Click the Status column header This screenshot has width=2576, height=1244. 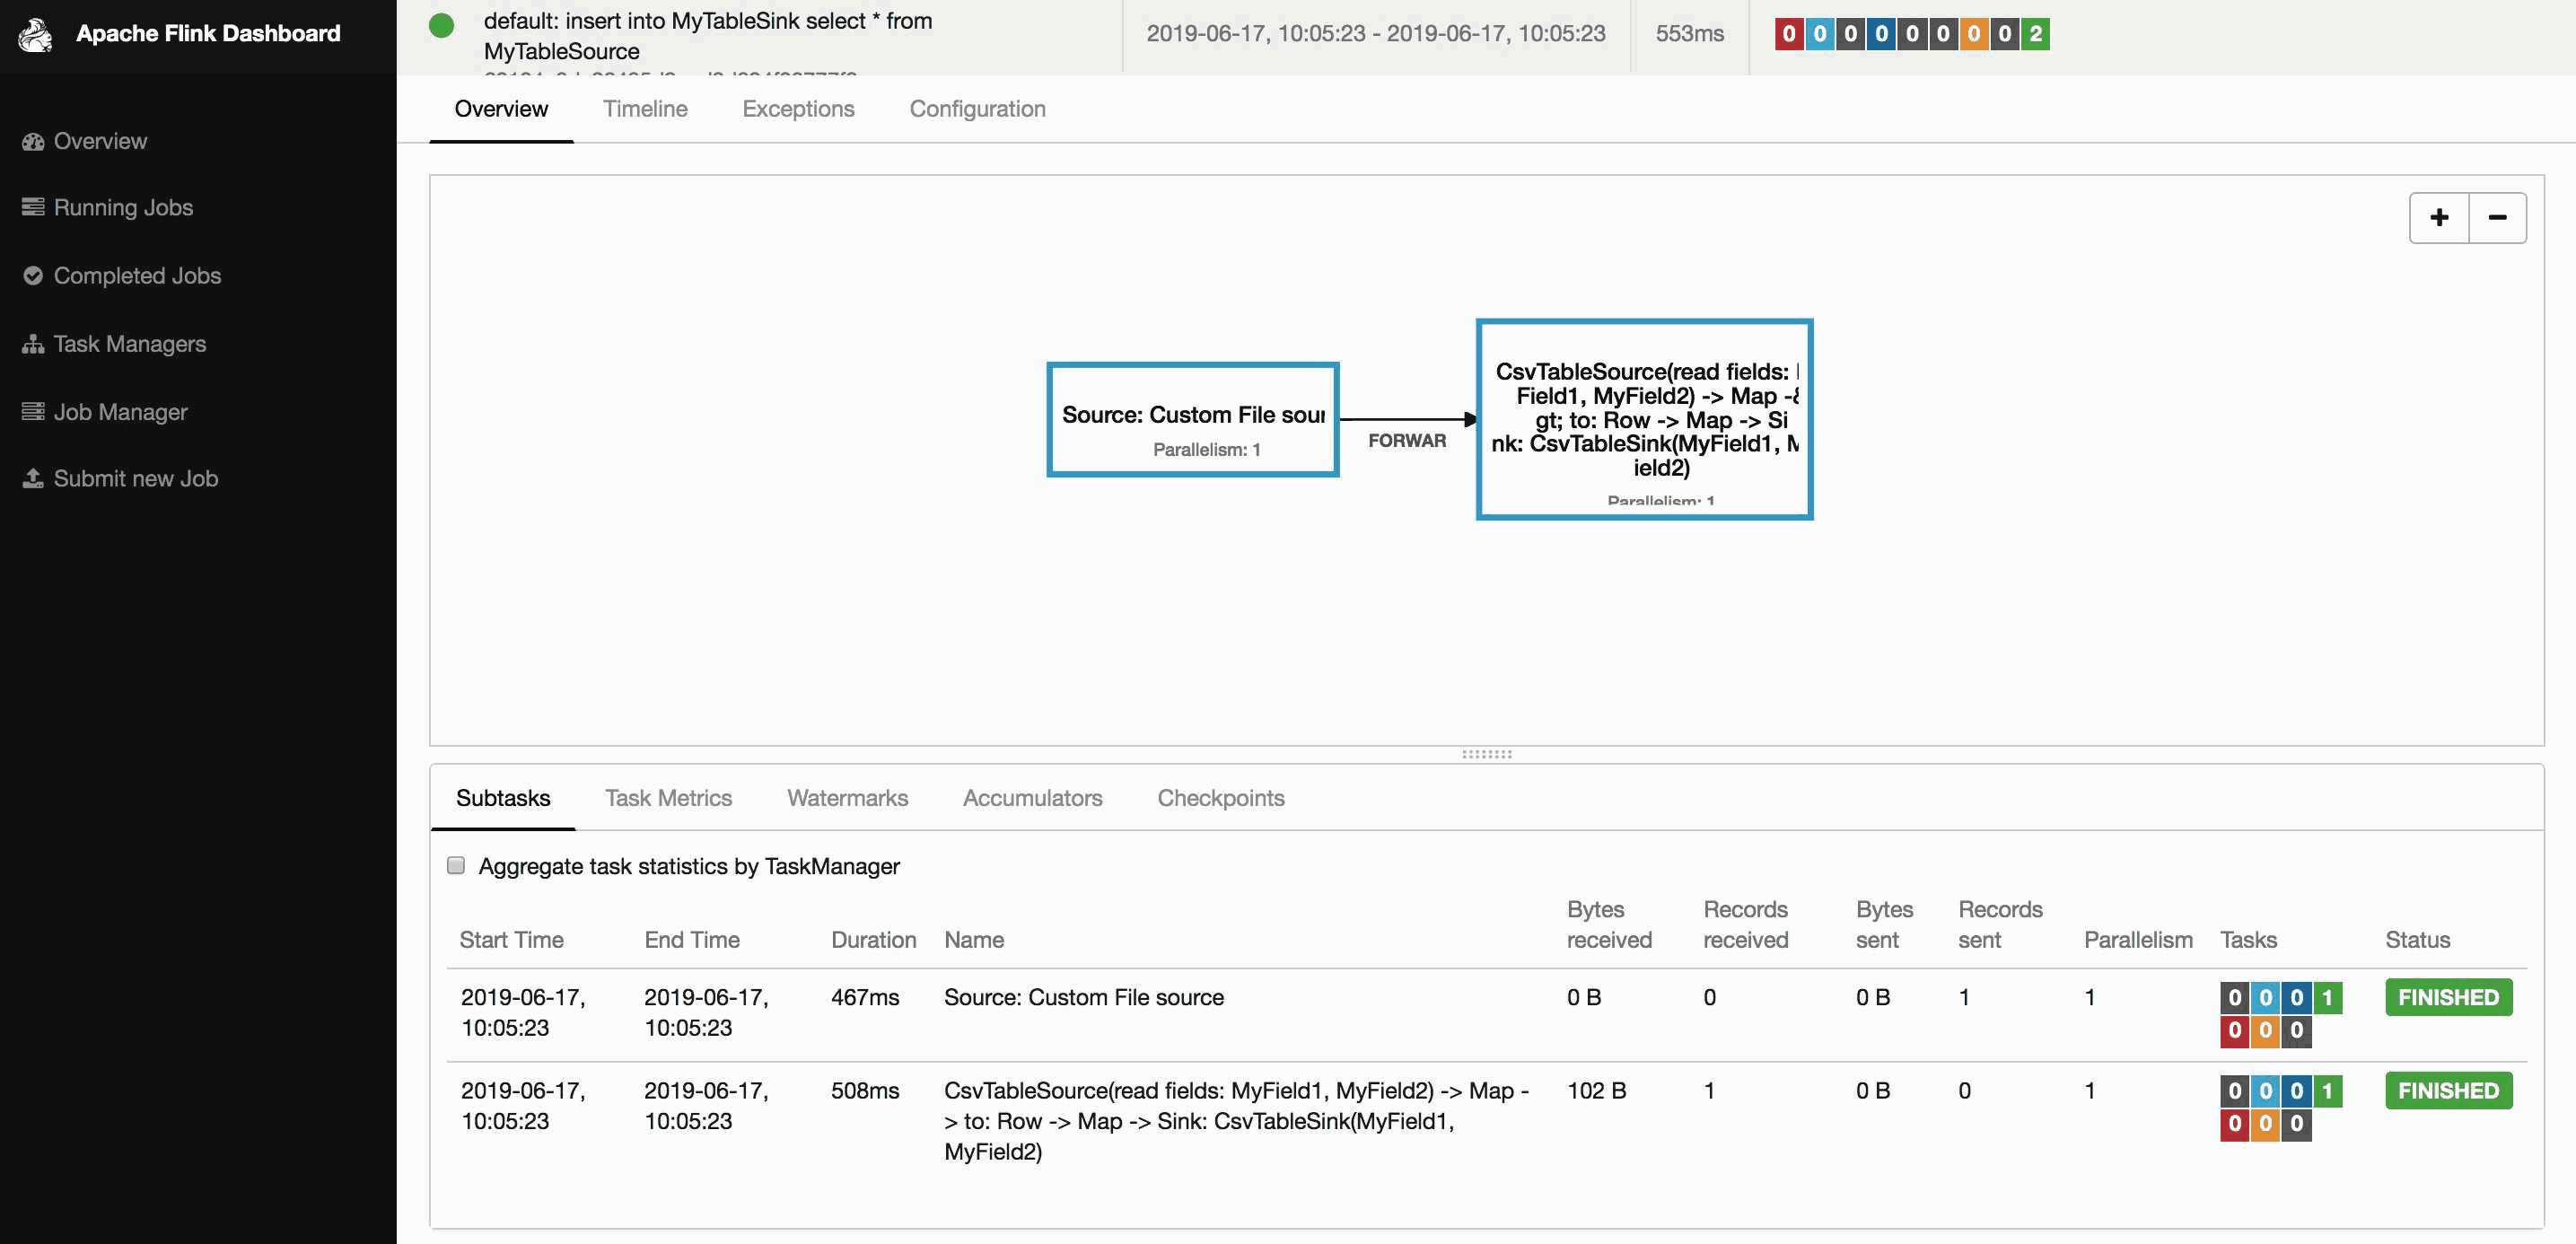click(x=2417, y=940)
